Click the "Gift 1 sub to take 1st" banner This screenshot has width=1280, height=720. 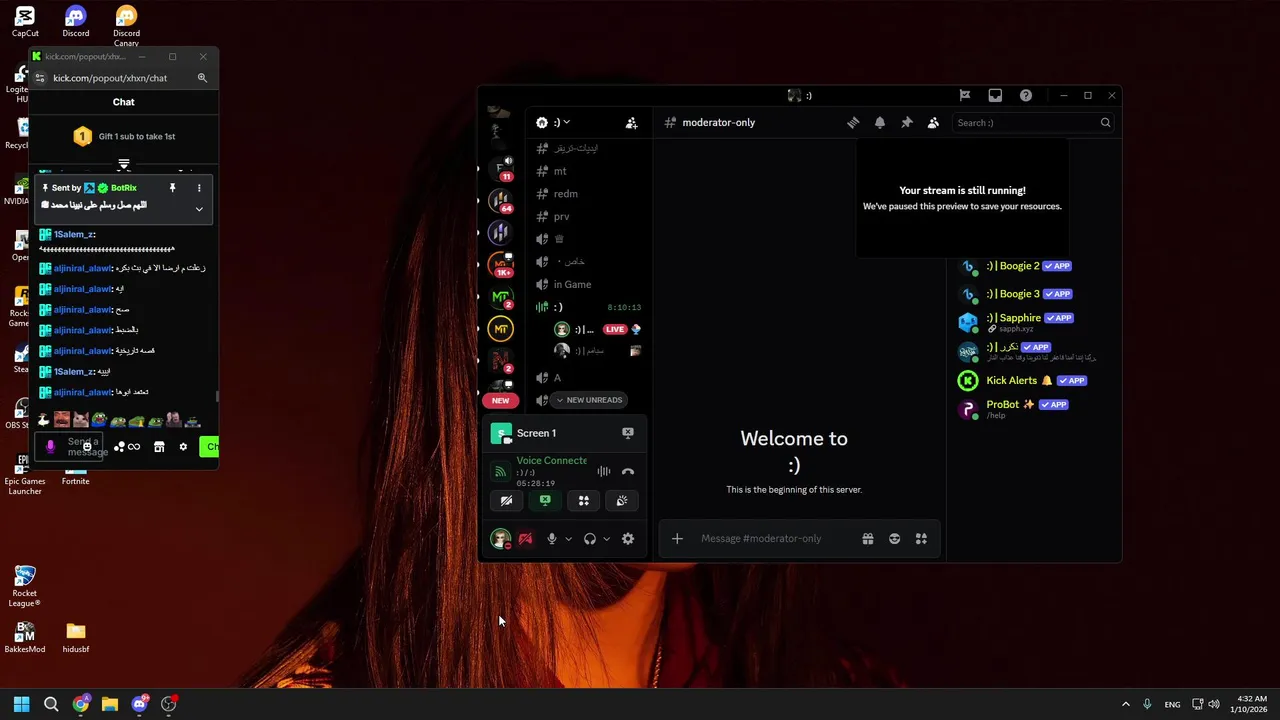click(x=124, y=136)
